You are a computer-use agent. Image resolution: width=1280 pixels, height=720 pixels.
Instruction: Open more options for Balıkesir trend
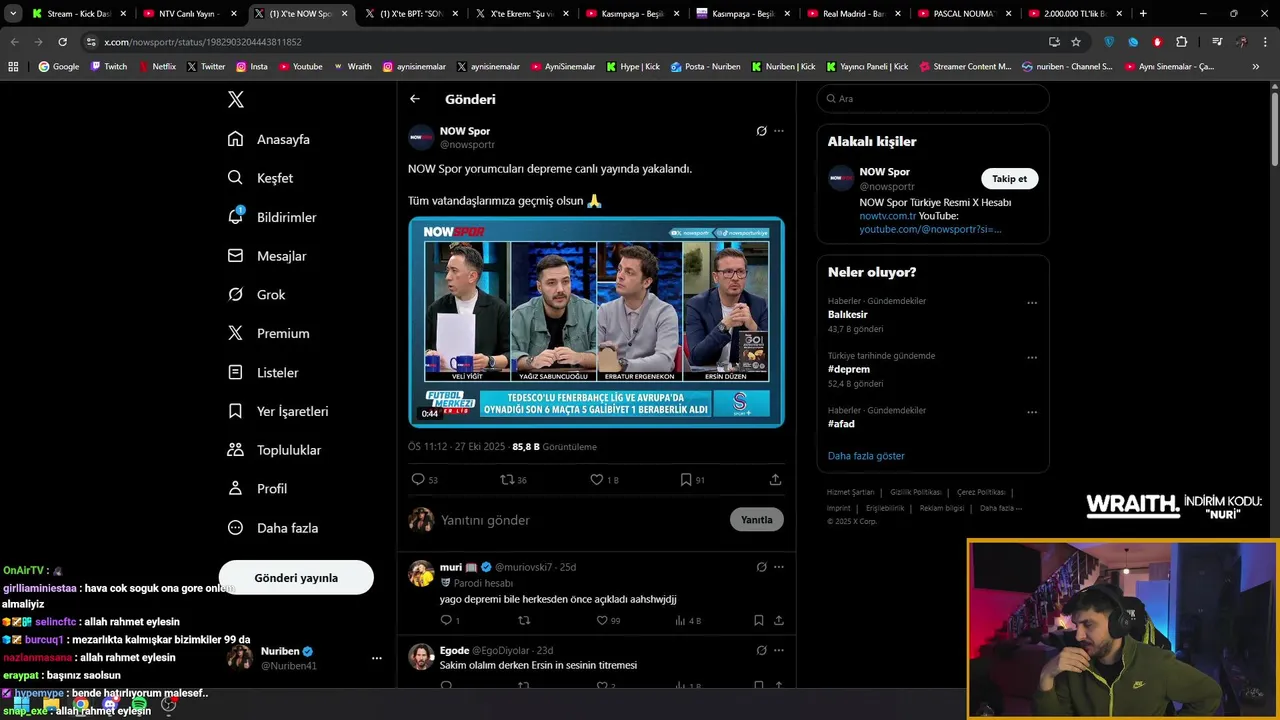pos(1032,303)
